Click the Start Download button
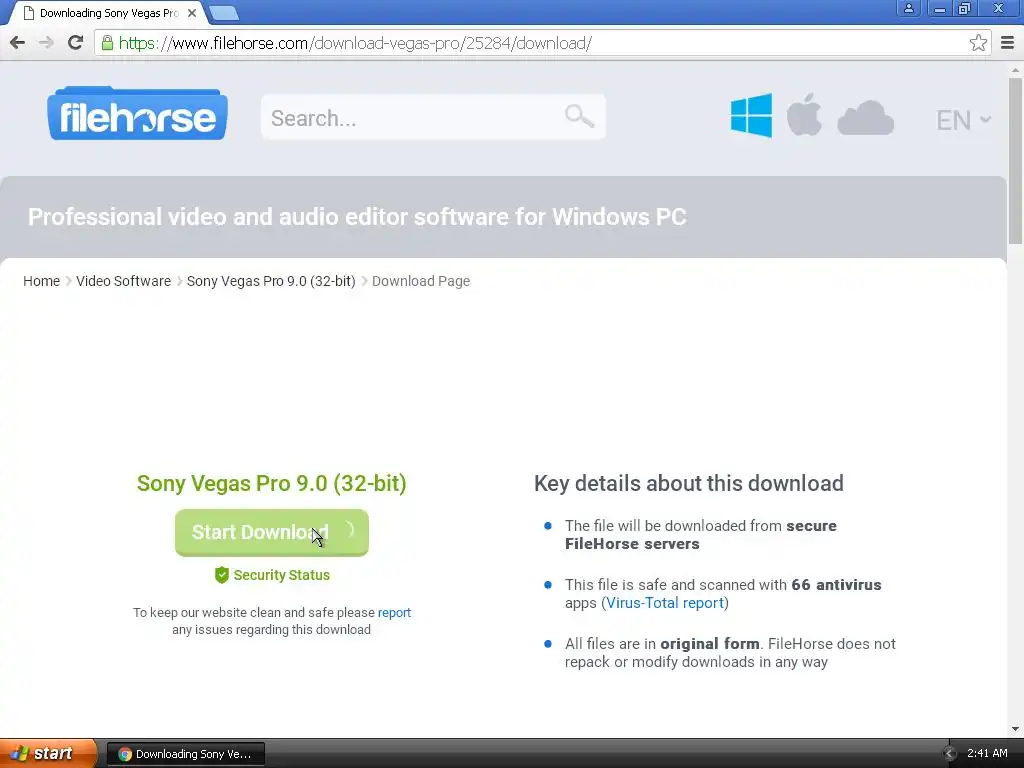This screenshot has height=768, width=1024. click(x=272, y=532)
